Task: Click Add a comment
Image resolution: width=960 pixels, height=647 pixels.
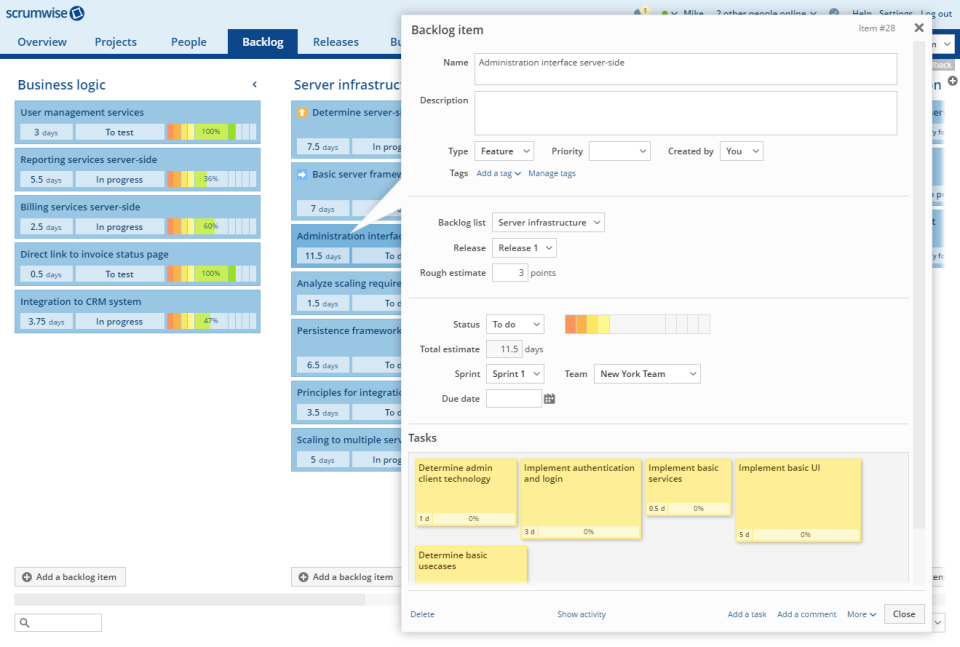Action: click(x=806, y=614)
